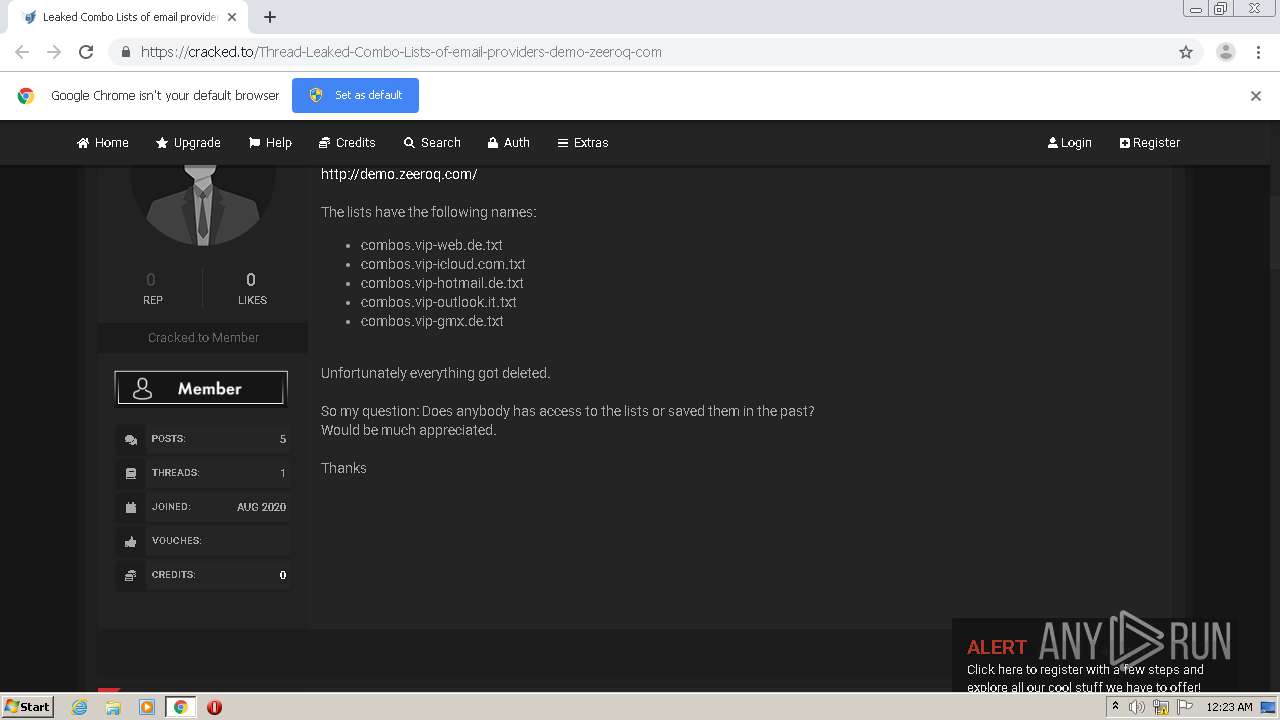Close the Leaked Combo Lists tab
Image resolution: width=1280 pixels, height=720 pixels.
pyautogui.click(x=232, y=17)
